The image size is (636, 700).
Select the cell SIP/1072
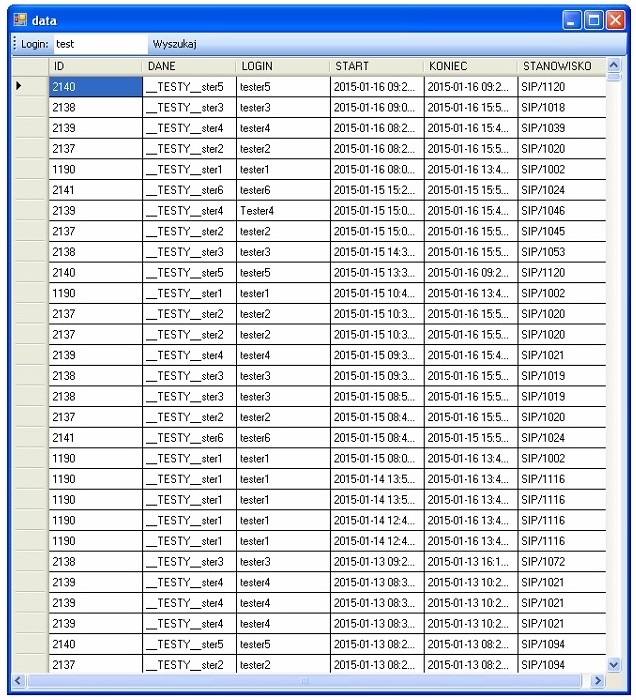[561, 561]
